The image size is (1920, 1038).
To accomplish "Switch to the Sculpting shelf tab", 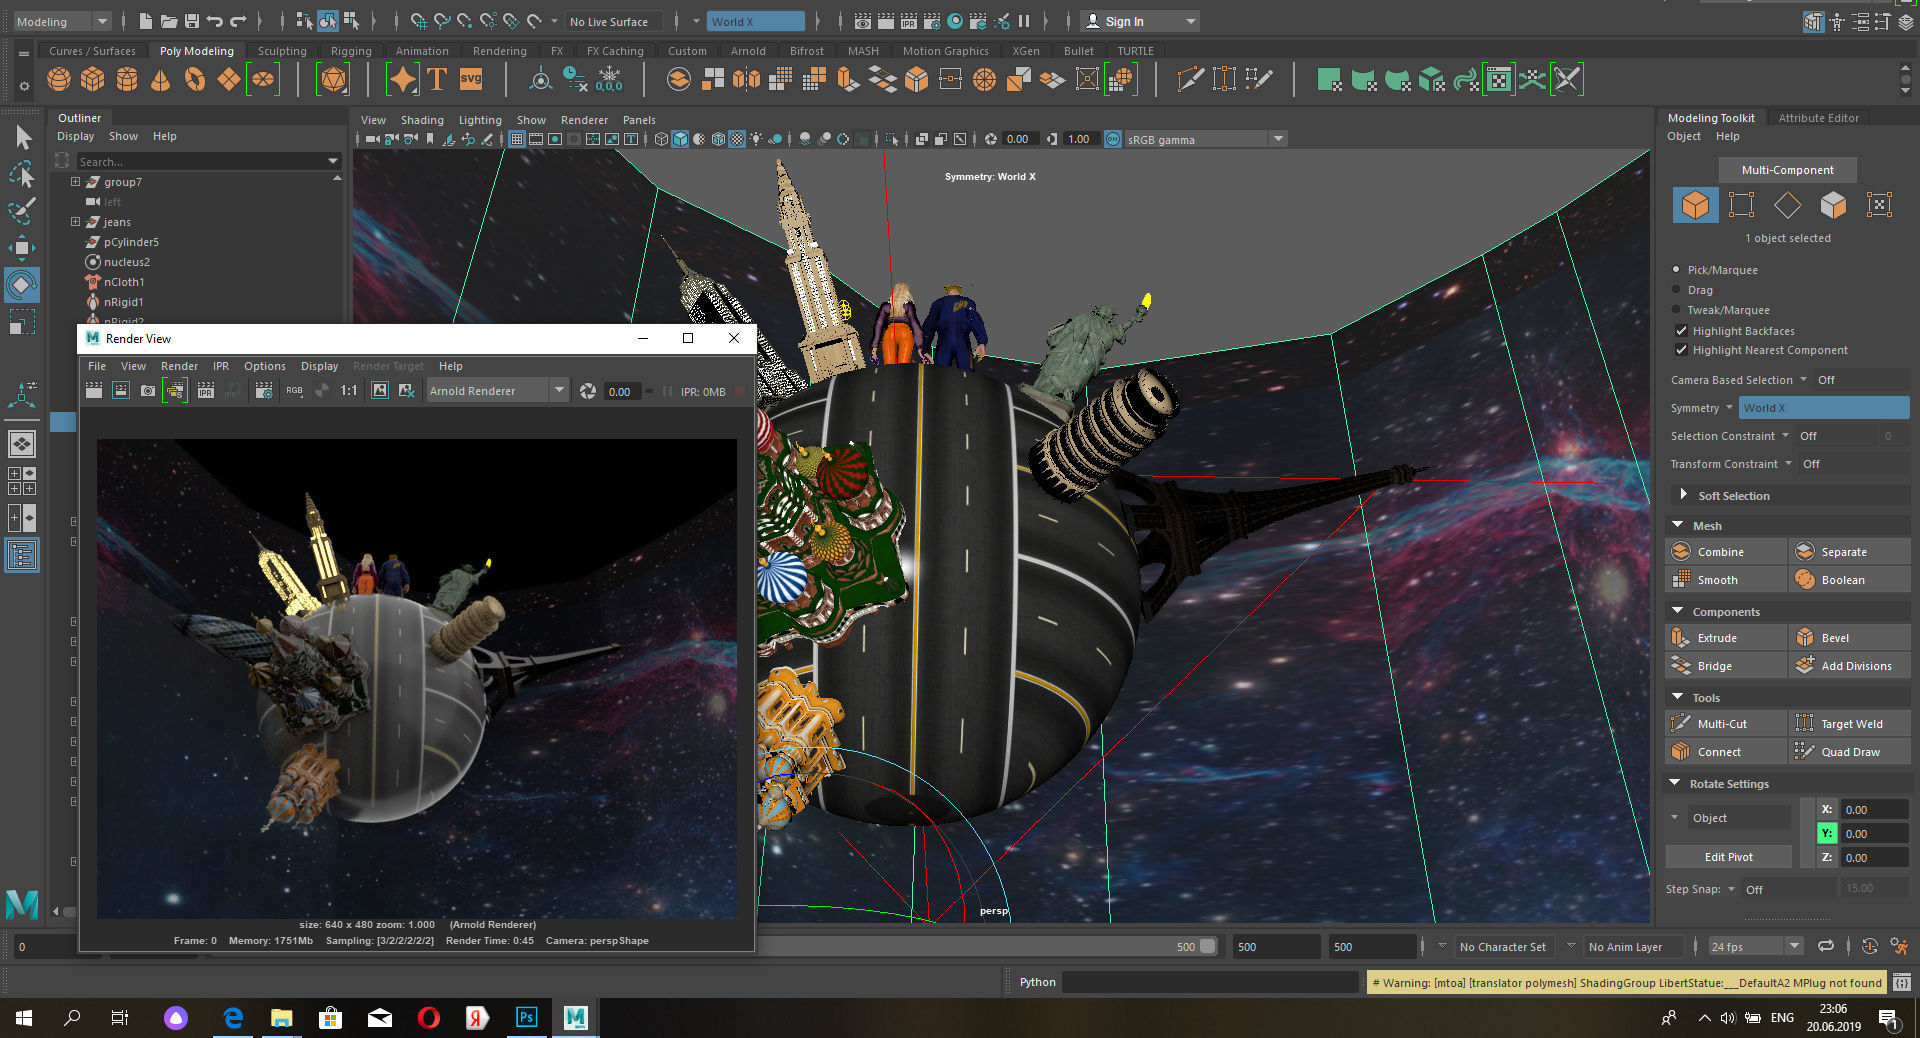I will pos(282,51).
